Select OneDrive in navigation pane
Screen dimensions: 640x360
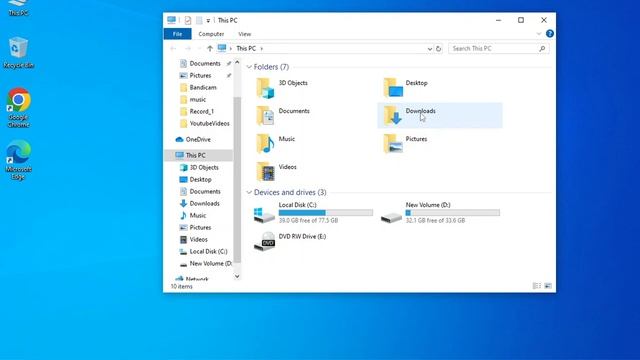198,140
